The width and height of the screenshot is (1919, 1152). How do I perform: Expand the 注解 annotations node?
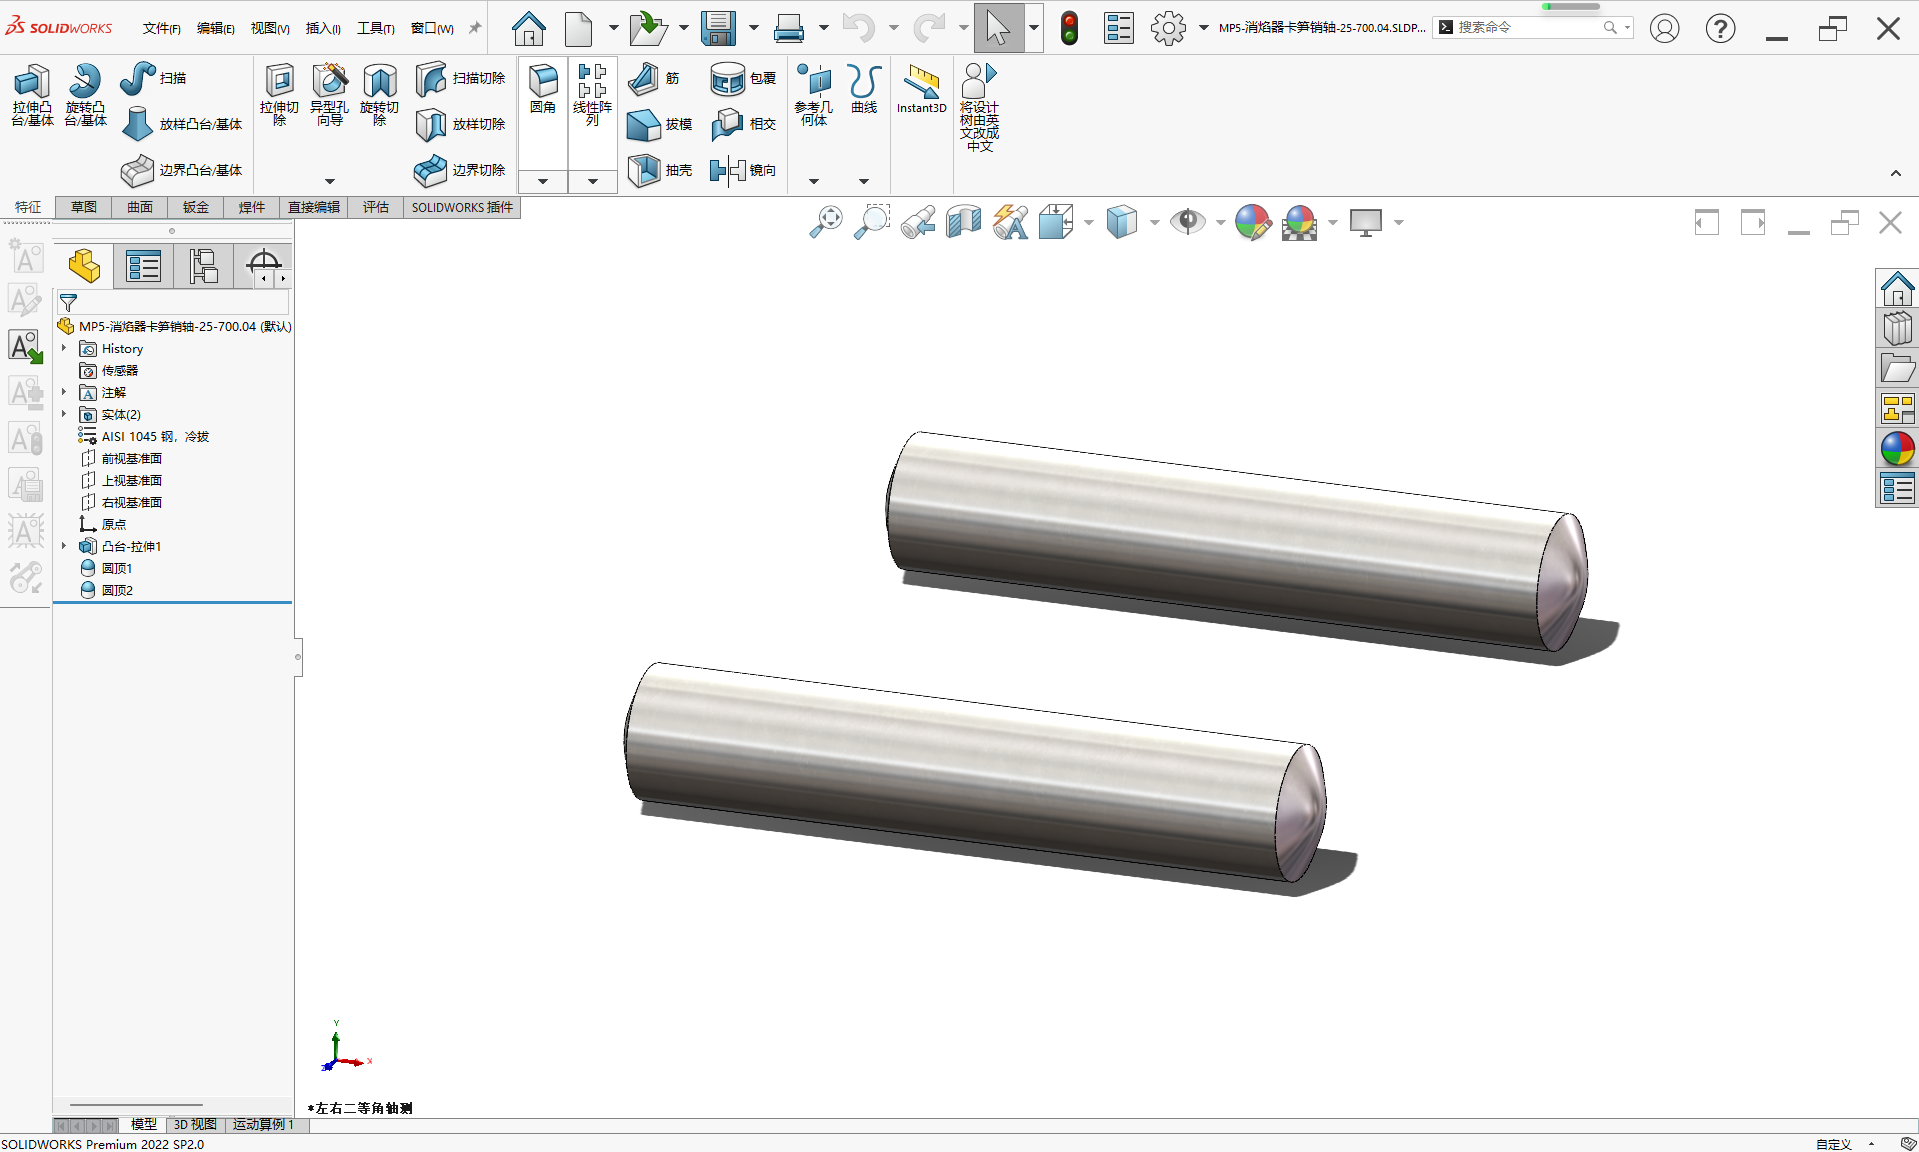point(64,392)
